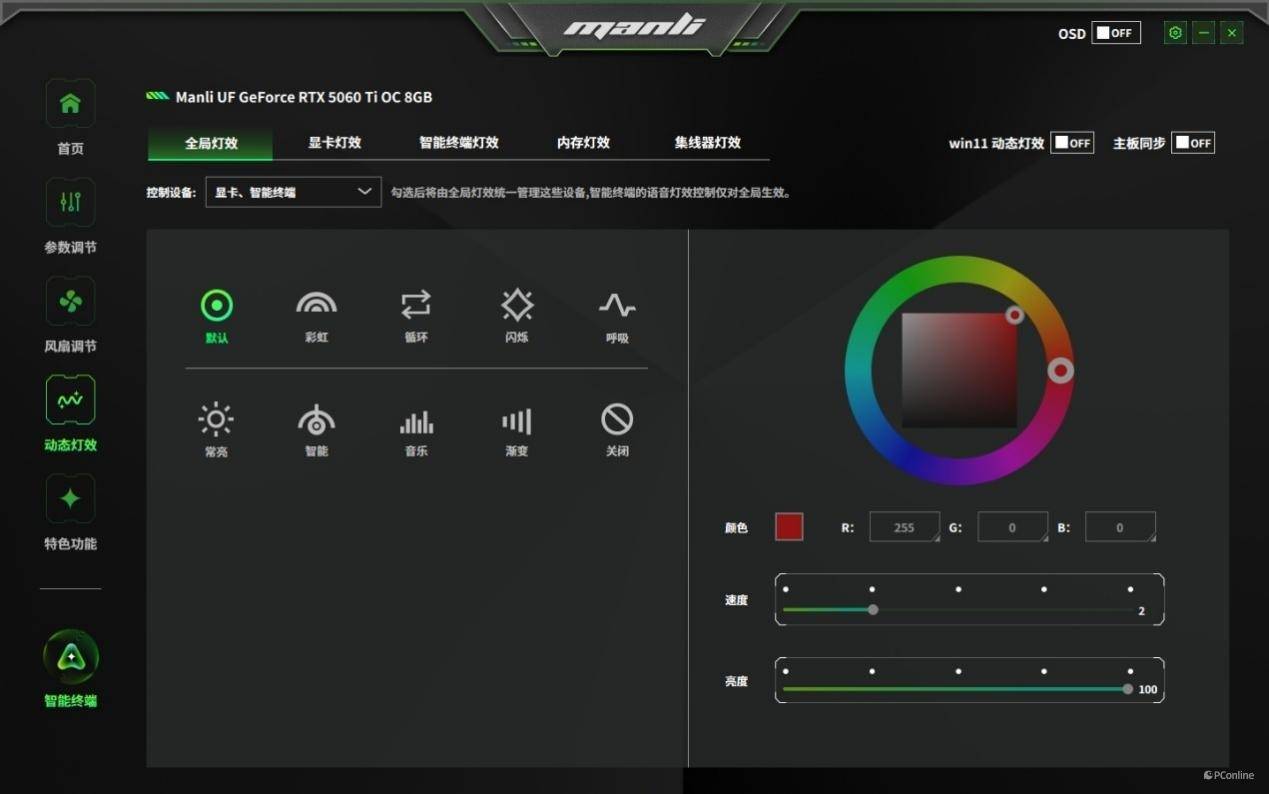Expand the 控制设备 device dropdown
This screenshot has width=1269, height=794.
(293, 192)
